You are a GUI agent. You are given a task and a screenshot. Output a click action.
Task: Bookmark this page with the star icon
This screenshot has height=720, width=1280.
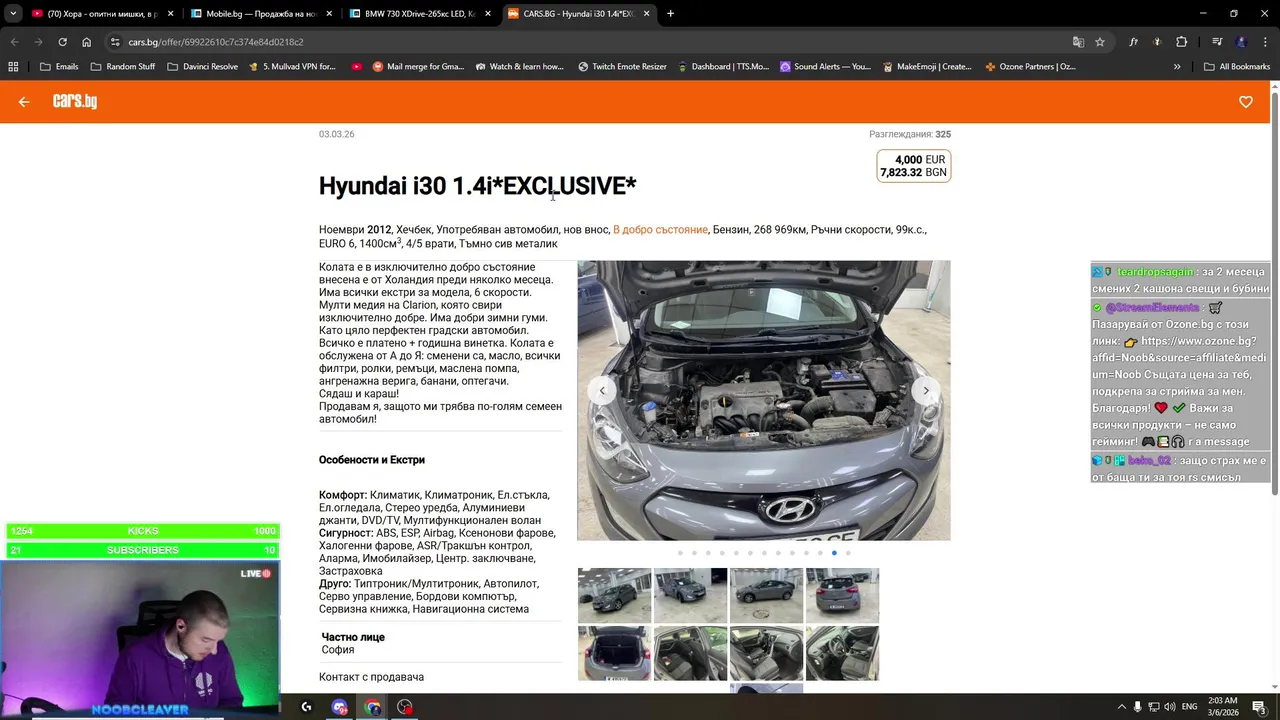pos(1100,42)
